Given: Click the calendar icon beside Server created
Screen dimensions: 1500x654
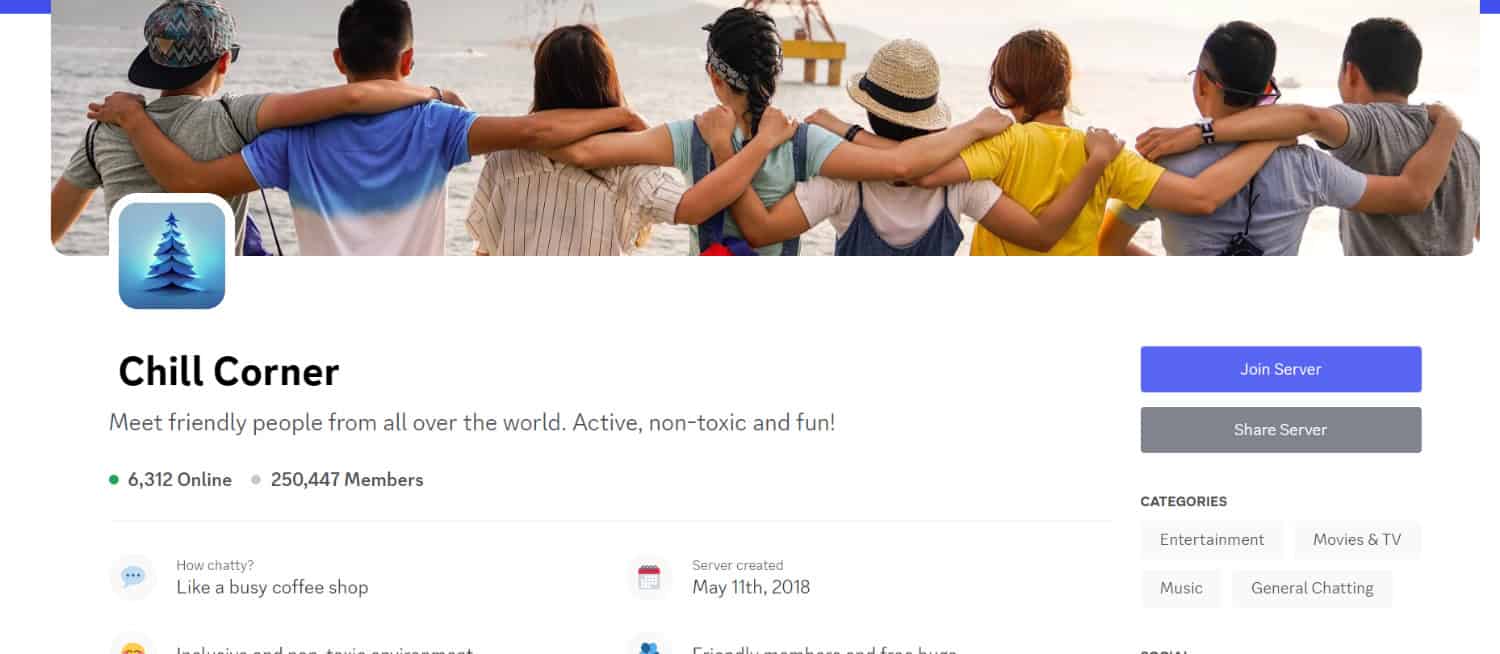Looking at the screenshot, I should coord(649,577).
